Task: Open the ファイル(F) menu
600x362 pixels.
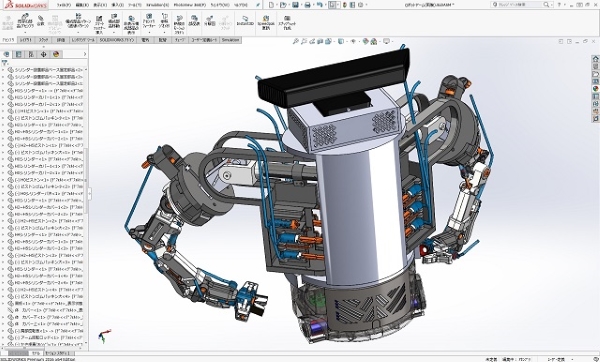Action: click(x=64, y=5)
